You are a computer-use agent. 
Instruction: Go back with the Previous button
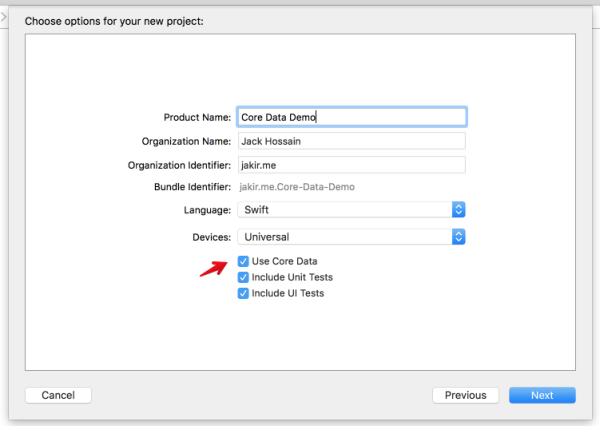(465, 395)
